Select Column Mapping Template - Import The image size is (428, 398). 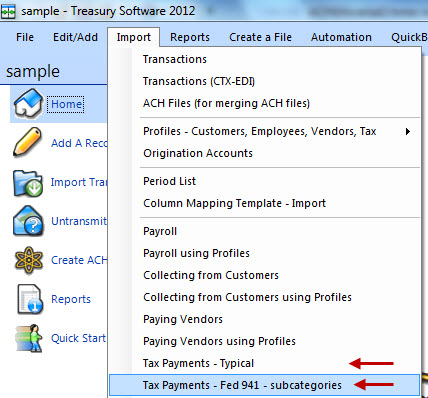[234, 203]
